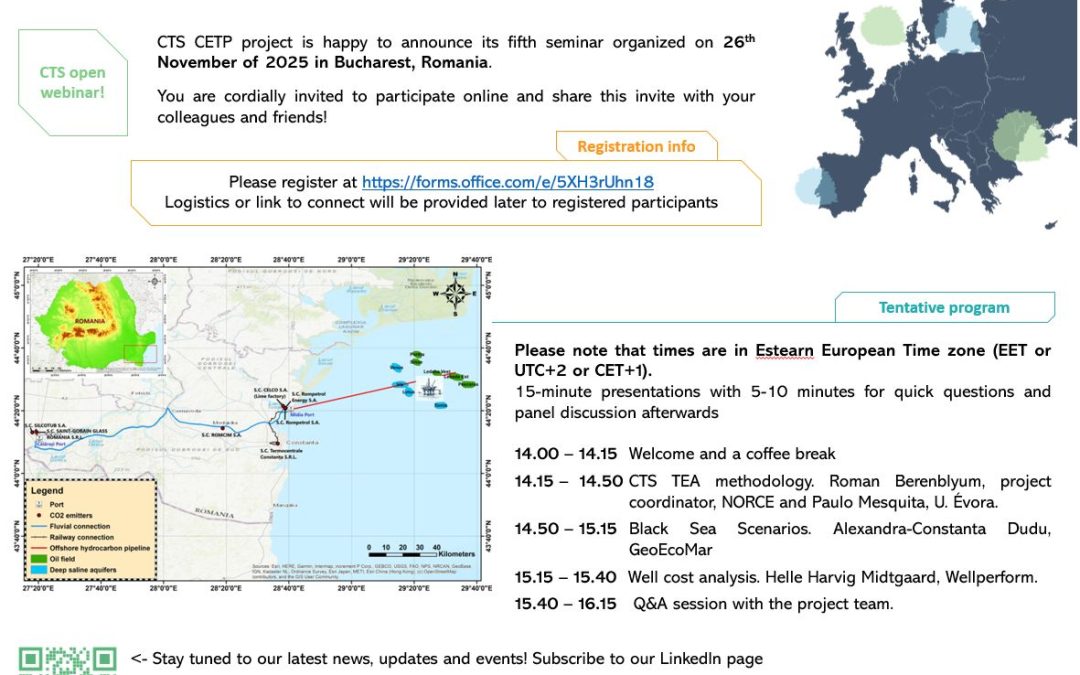The image size is (1080, 675).
Task: Open the forms.office.com registration link
Action: [507, 182]
